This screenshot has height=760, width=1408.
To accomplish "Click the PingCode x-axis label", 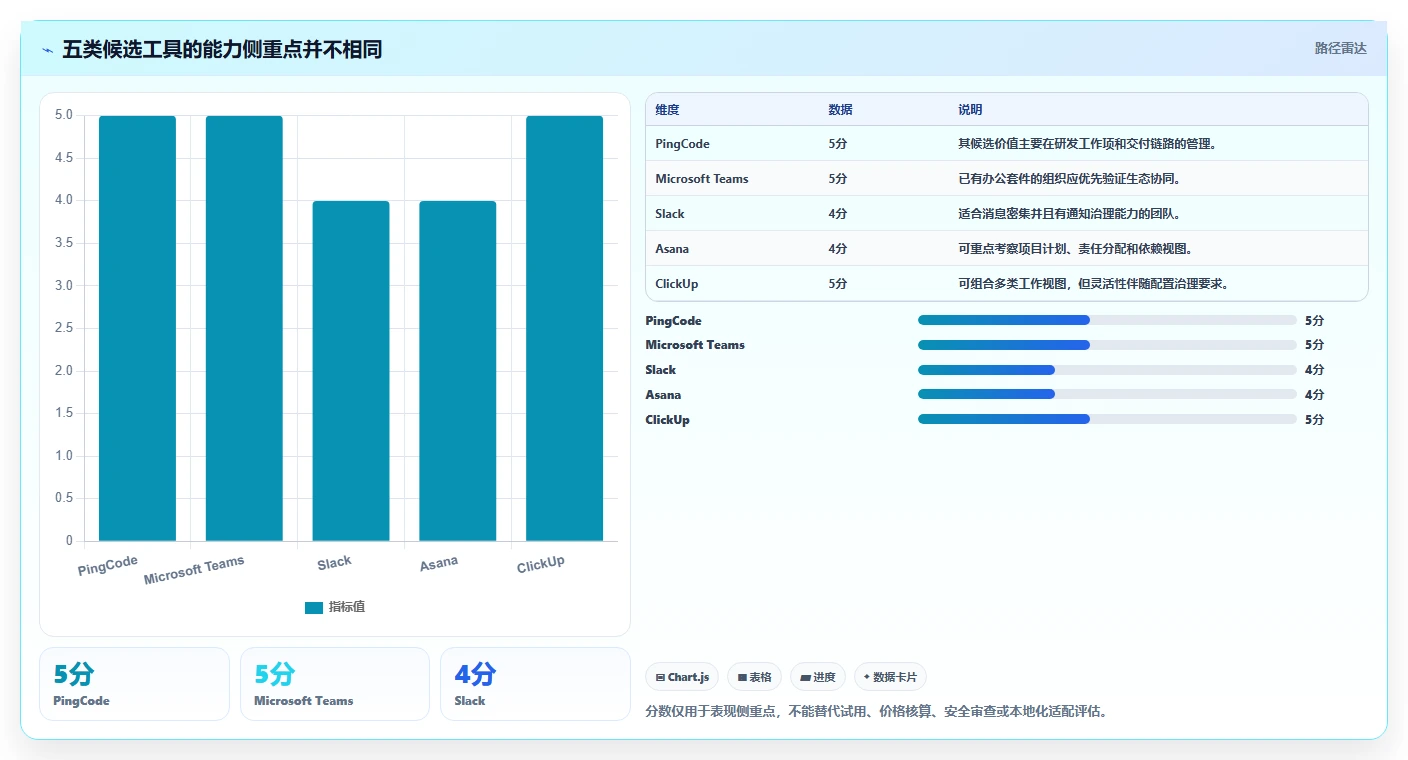I will click(108, 565).
